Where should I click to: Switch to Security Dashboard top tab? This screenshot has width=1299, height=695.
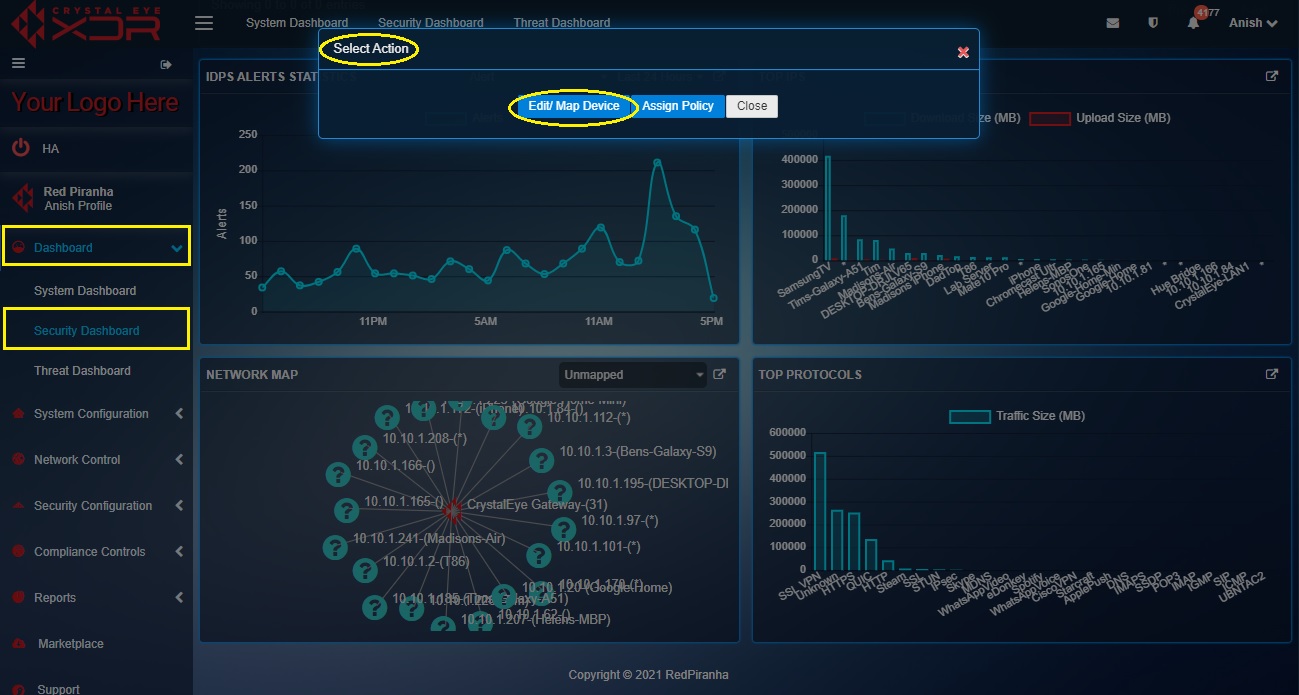(431, 23)
